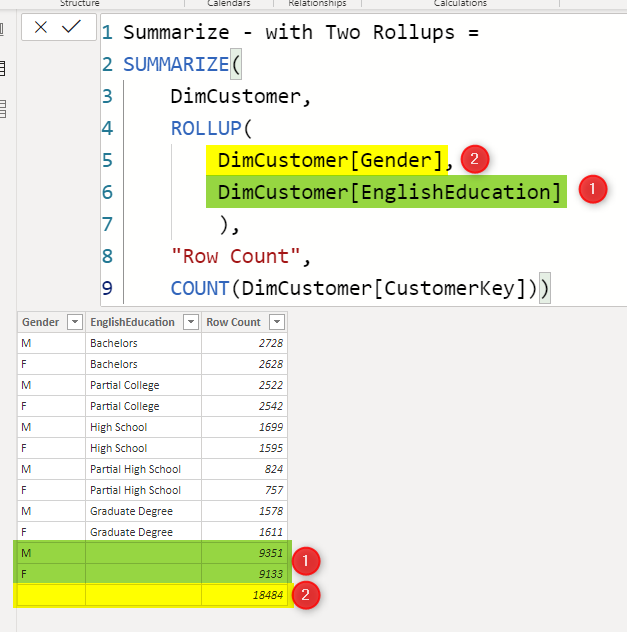The width and height of the screenshot is (627, 632).
Task: Select the cell with value 2522
Action: click(x=244, y=385)
